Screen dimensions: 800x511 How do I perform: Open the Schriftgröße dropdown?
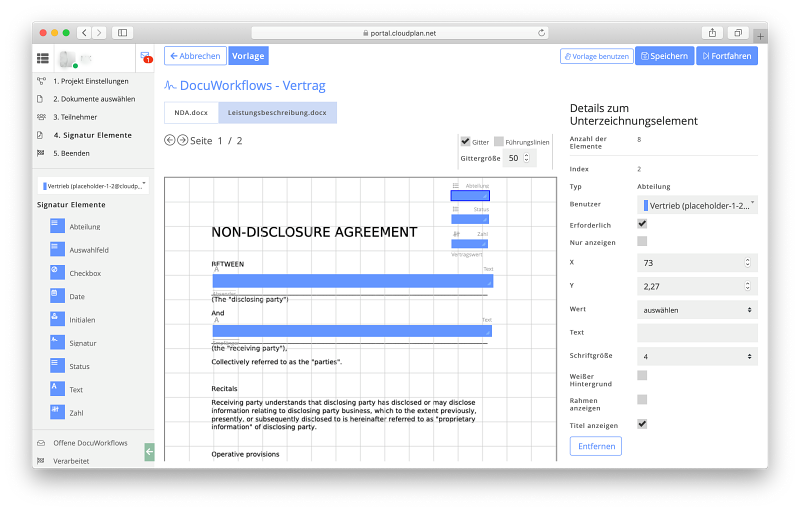coord(697,356)
